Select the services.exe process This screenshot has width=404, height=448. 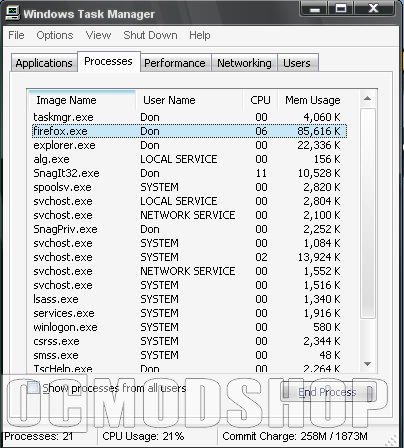point(189,313)
